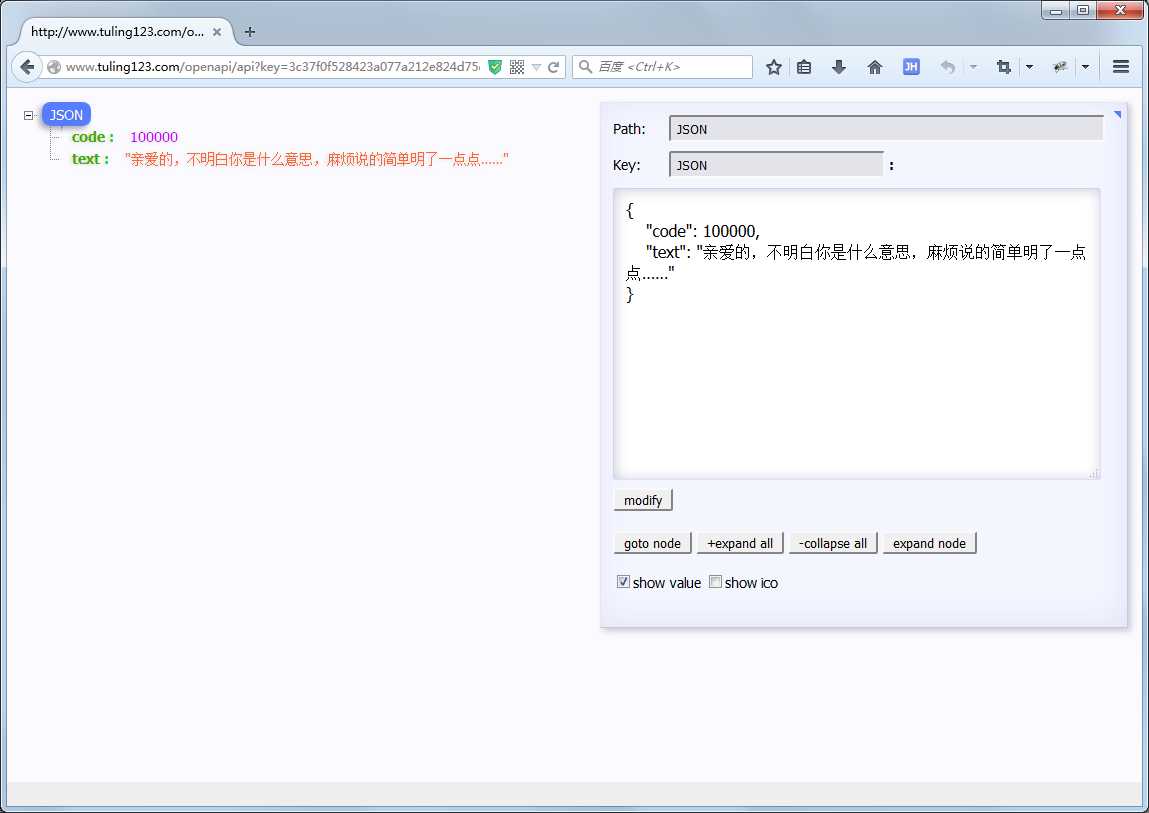Image resolution: width=1149 pixels, height=813 pixels.
Task: Select the code key in tree
Action: pyautogui.click(x=92, y=137)
